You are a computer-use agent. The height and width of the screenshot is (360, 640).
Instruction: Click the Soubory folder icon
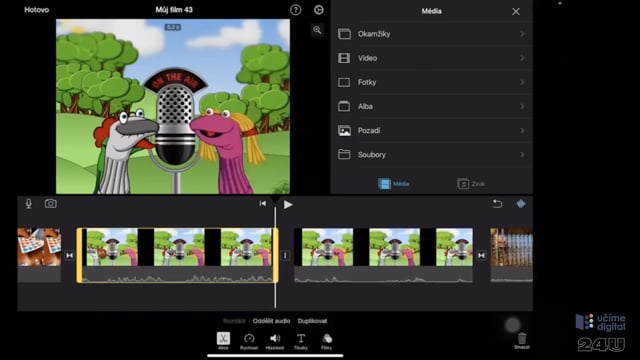click(x=344, y=155)
